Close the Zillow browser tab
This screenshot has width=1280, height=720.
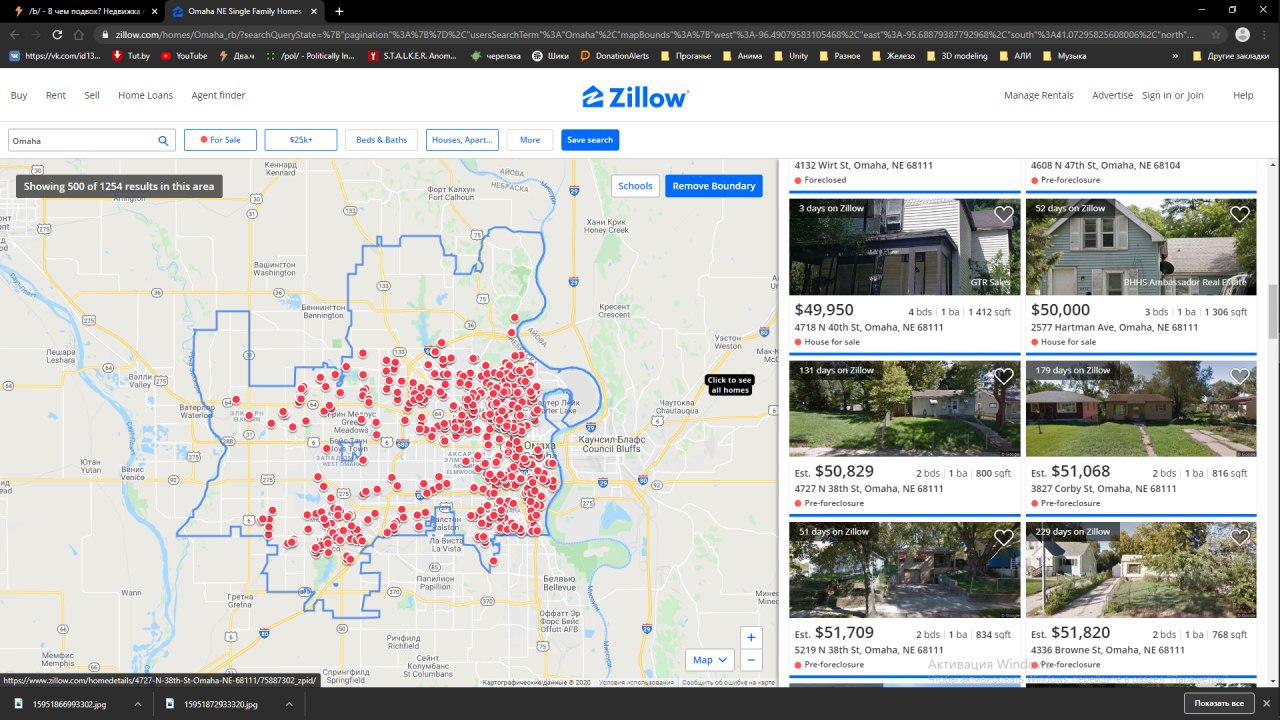[316, 11]
